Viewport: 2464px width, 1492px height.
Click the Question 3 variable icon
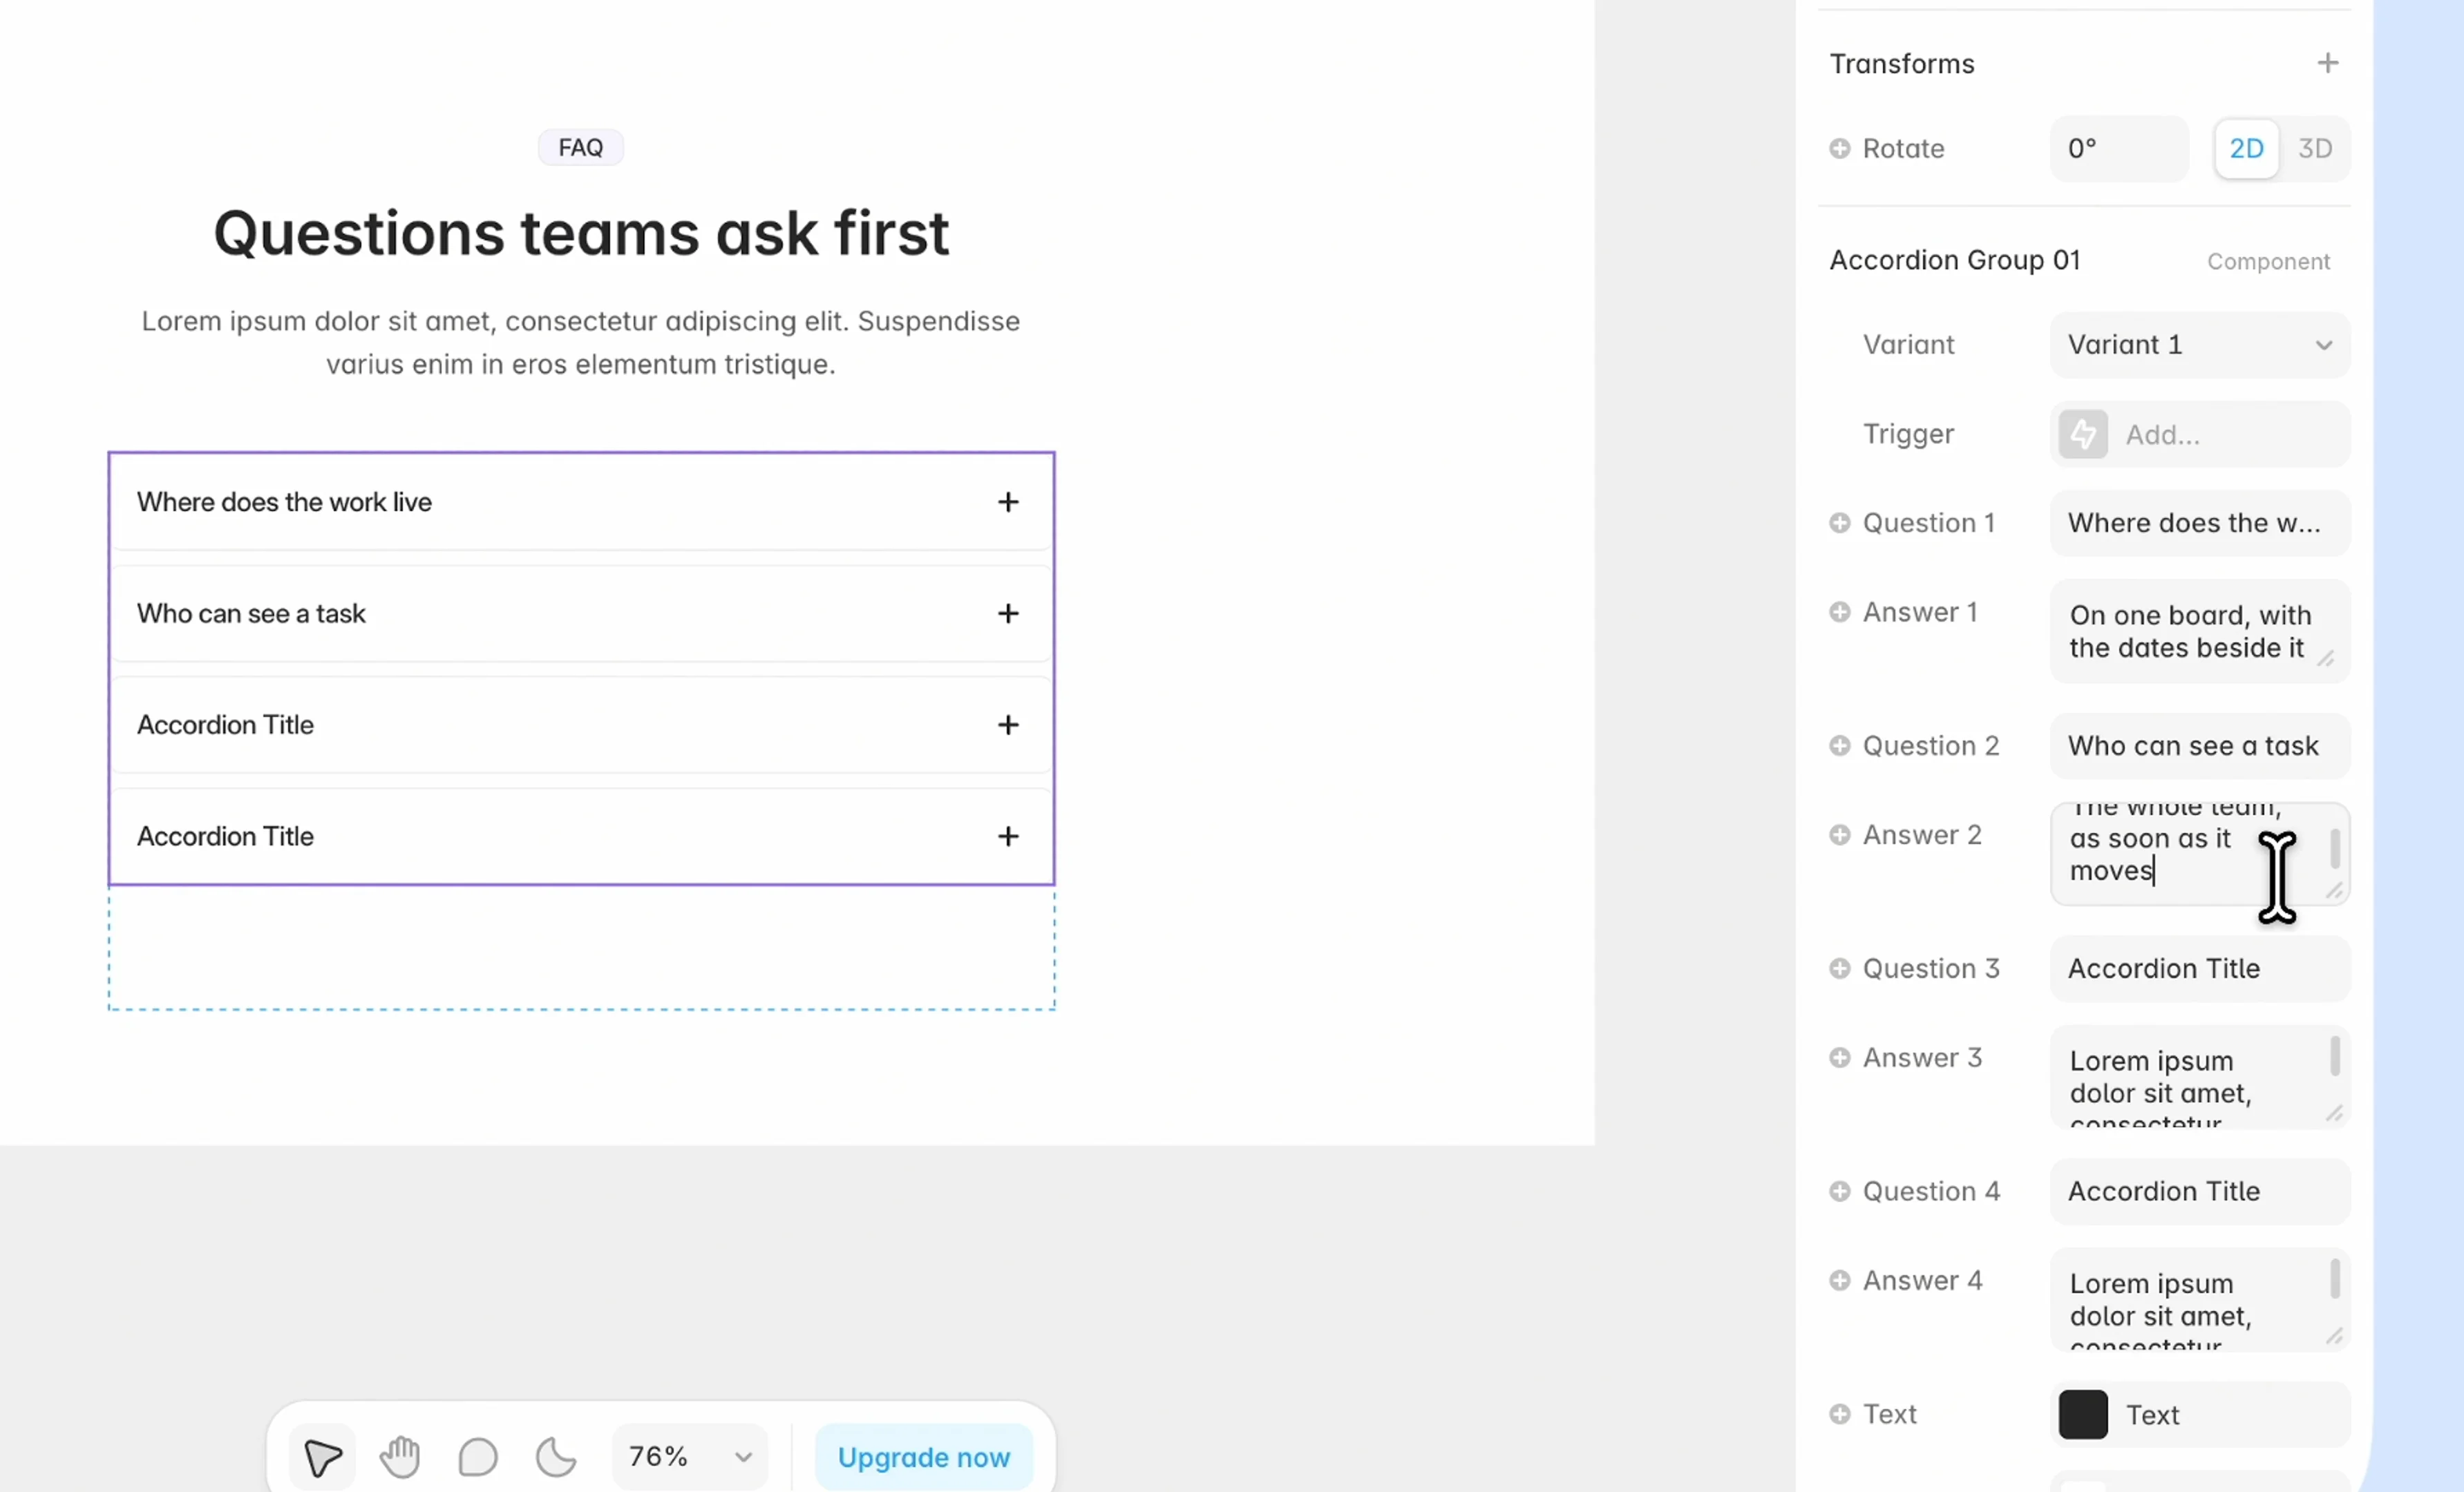pos(1840,969)
